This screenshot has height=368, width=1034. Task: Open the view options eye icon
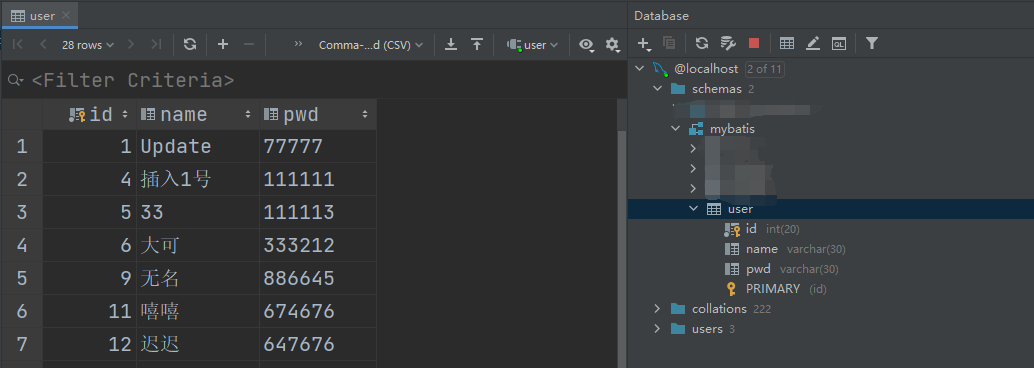point(586,45)
